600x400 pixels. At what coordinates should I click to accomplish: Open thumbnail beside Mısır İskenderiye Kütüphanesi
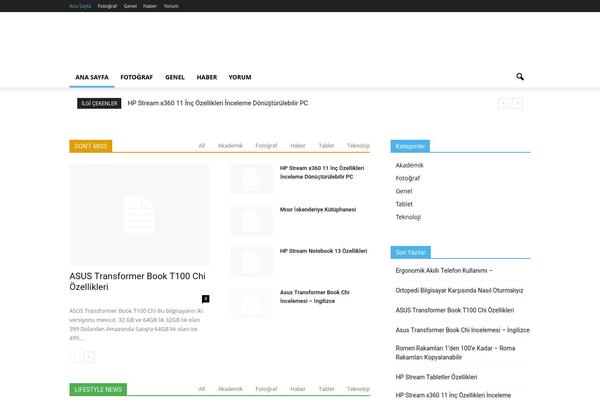[x=251, y=220]
